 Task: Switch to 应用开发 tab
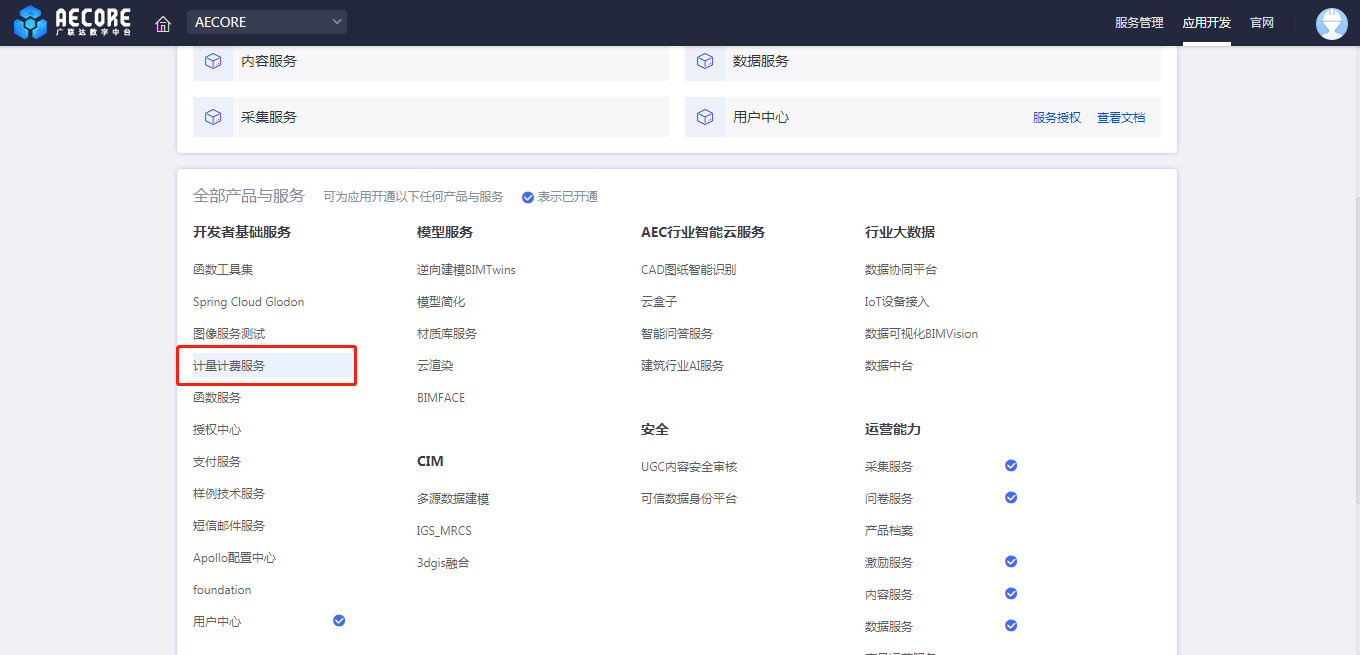point(1207,23)
